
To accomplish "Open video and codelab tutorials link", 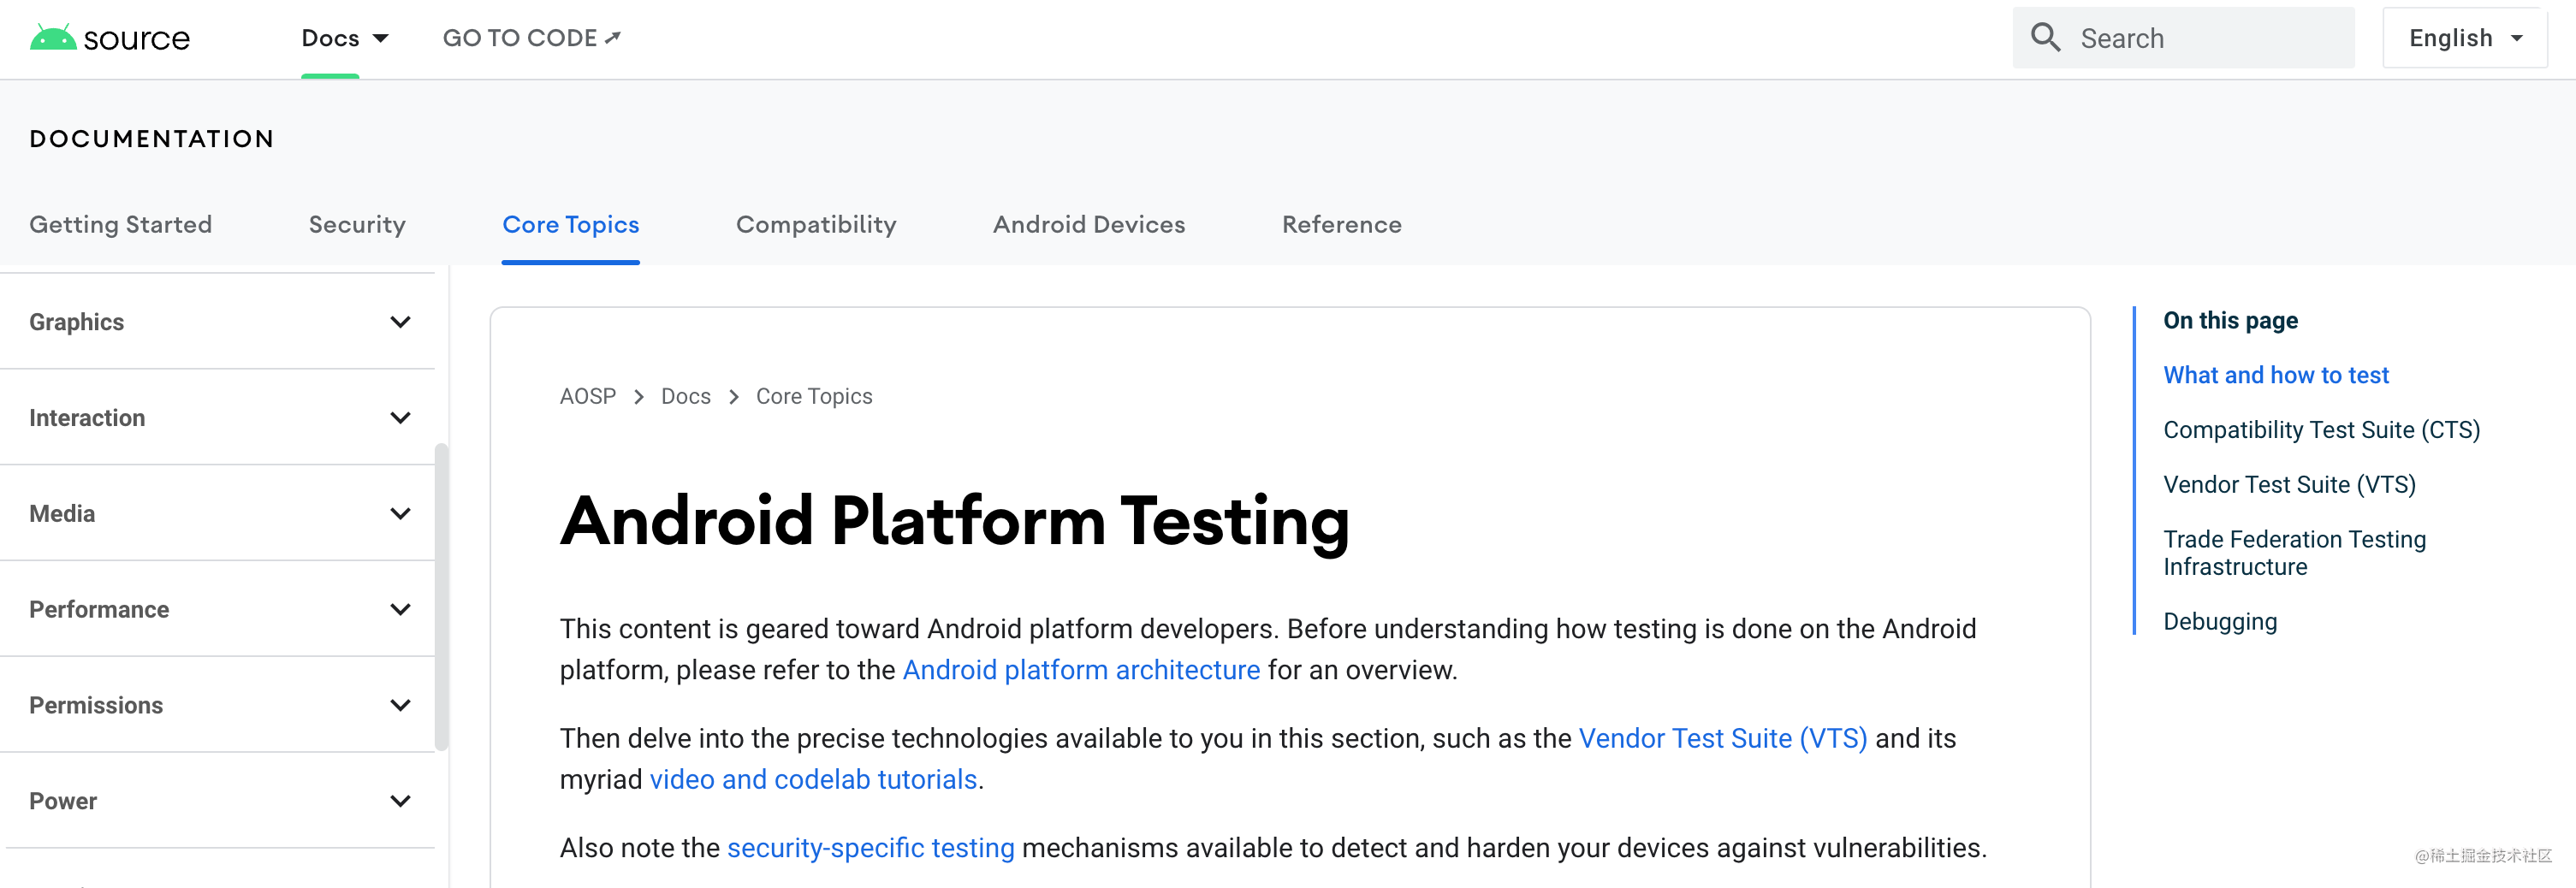I will coord(813,779).
